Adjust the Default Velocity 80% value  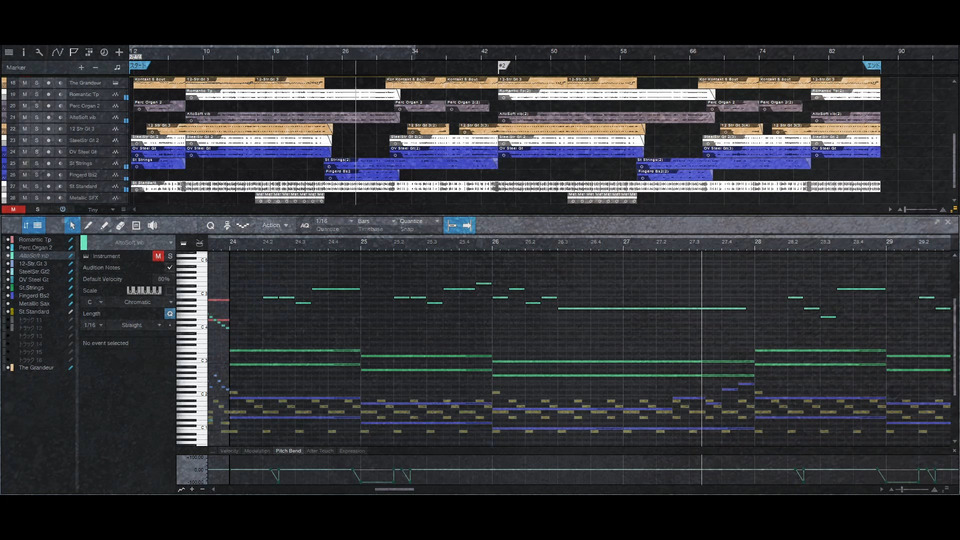point(163,279)
